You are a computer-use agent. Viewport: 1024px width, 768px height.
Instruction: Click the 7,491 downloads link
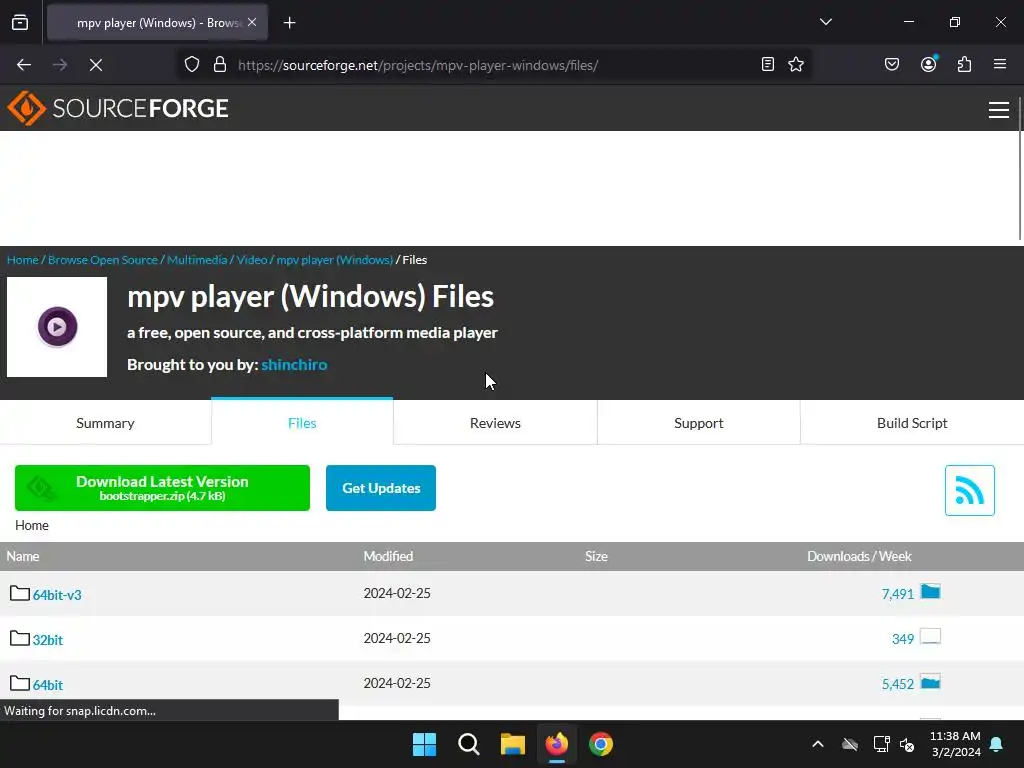[x=897, y=594]
